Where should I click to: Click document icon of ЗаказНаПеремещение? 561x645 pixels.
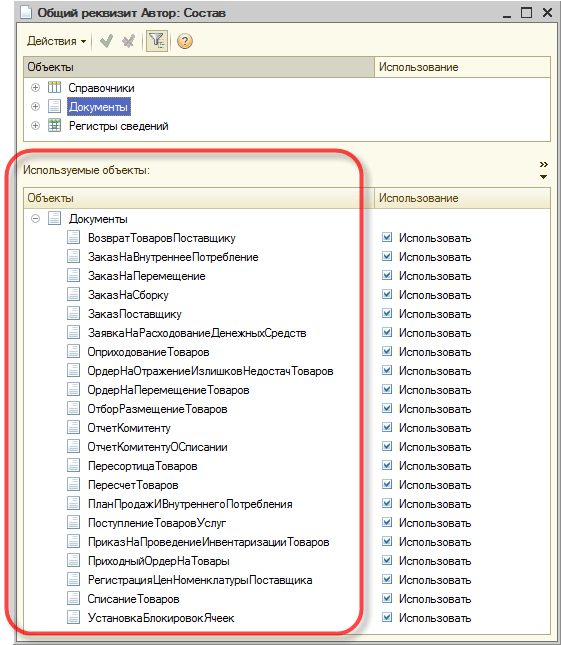pyautogui.click(x=73, y=275)
